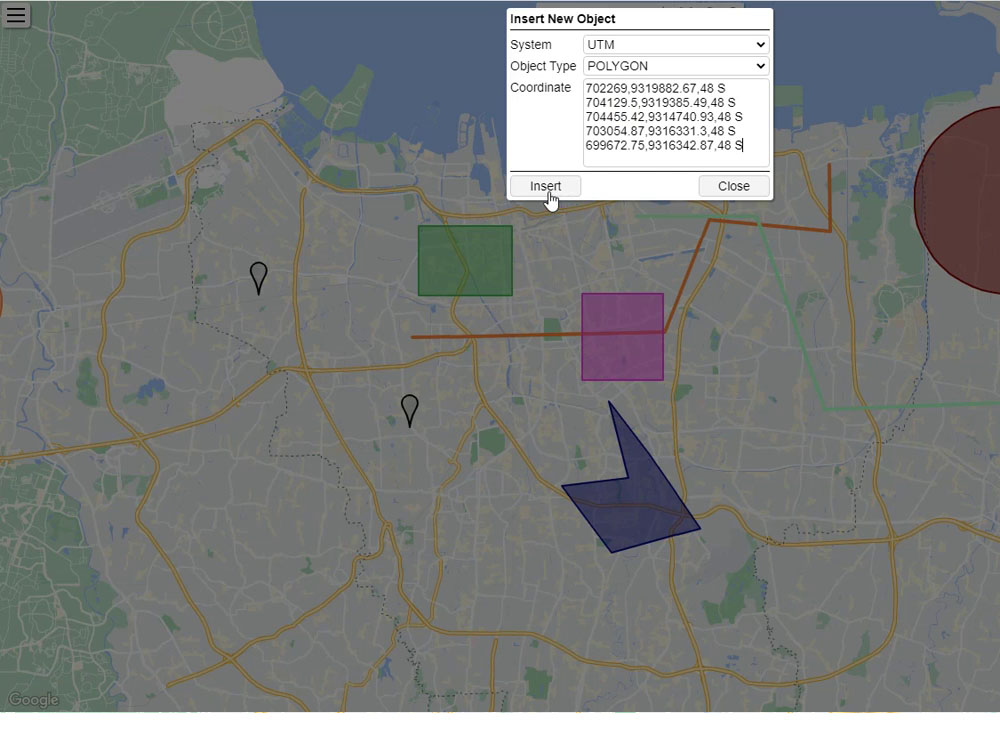
Task: Click the magenta square polygon on the map
Action: (x=622, y=337)
